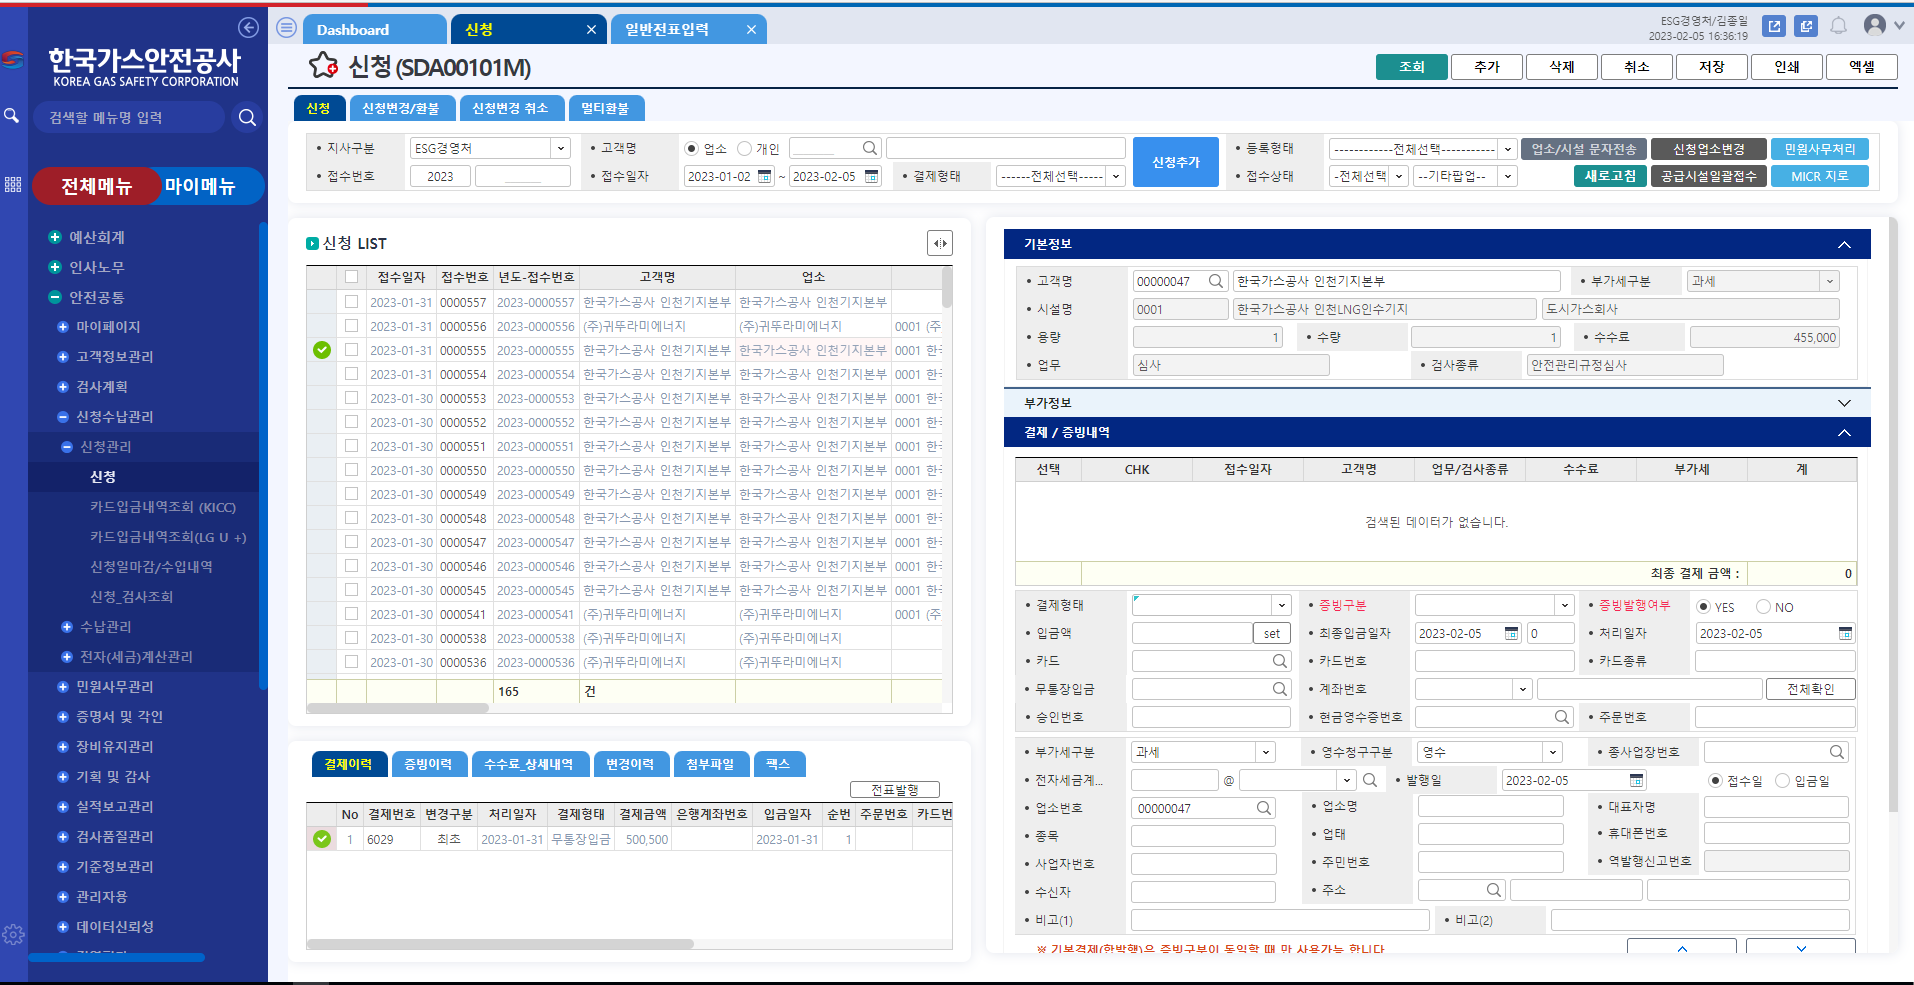Screen dimensions: 1914x985
Task: Click magnifier icon next to 고객명 code 00000047
Action: click(x=1215, y=281)
